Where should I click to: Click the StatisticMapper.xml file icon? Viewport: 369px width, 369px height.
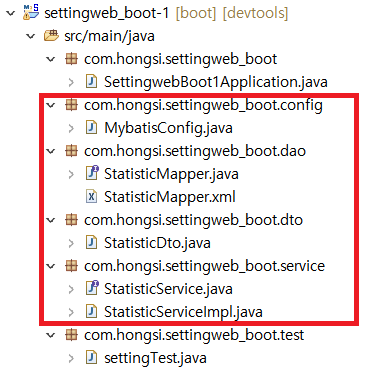[x=91, y=197]
